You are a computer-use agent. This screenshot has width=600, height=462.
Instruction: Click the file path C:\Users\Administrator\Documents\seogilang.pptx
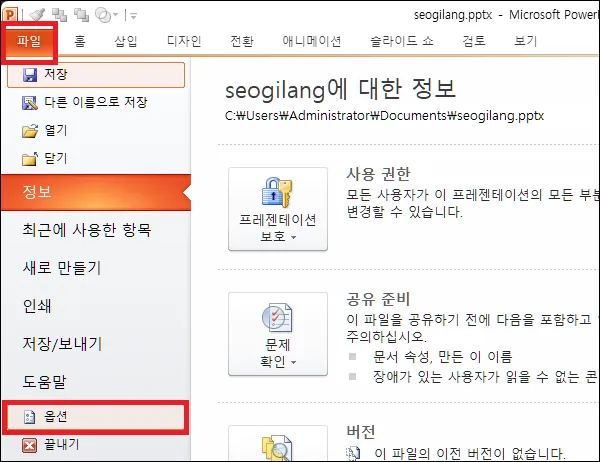click(384, 116)
